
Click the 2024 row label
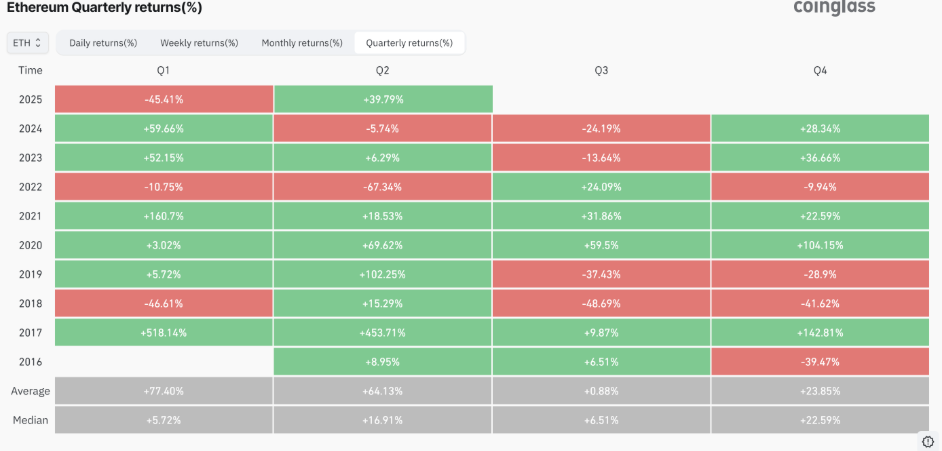click(30, 128)
